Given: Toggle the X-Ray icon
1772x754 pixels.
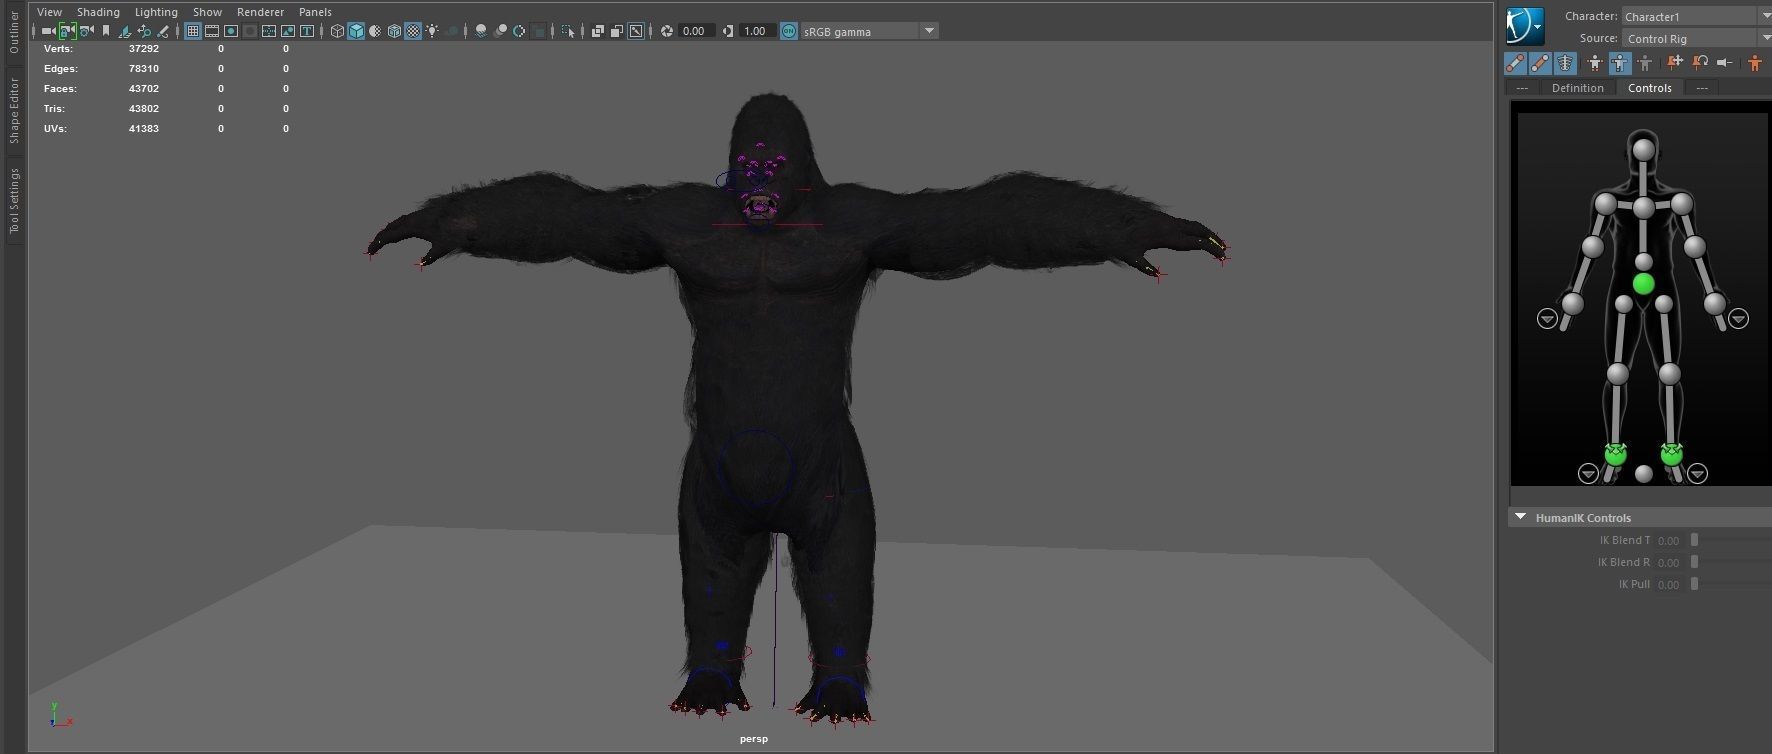Looking at the screenshot, I should coord(598,31).
